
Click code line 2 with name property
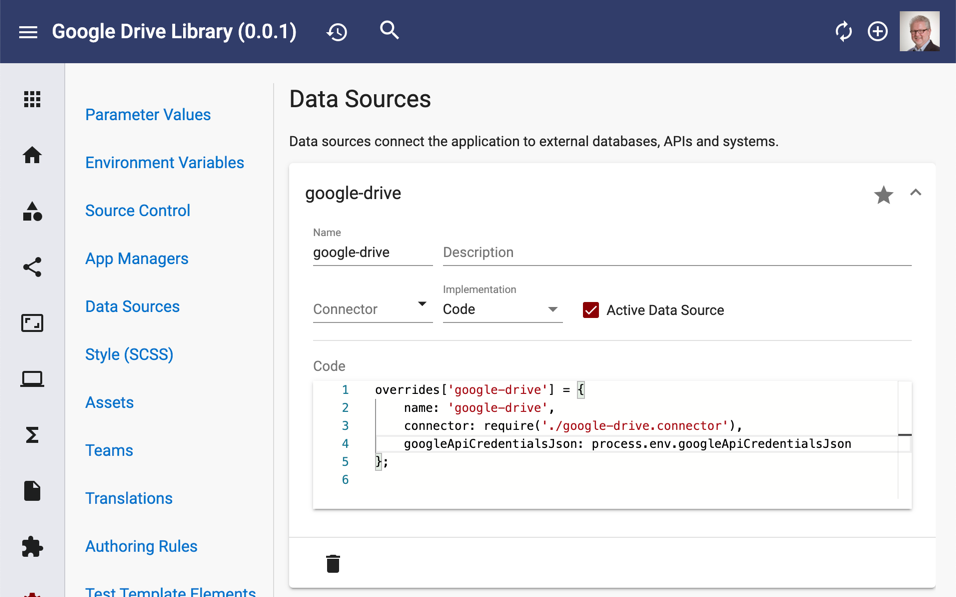pyautogui.click(x=479, y=408)
